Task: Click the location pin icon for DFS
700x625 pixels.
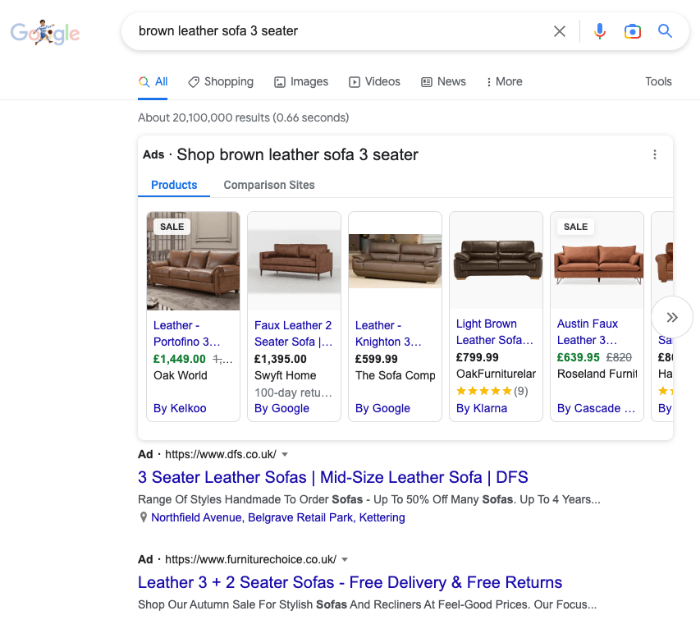Action: (x=143, y=517)
